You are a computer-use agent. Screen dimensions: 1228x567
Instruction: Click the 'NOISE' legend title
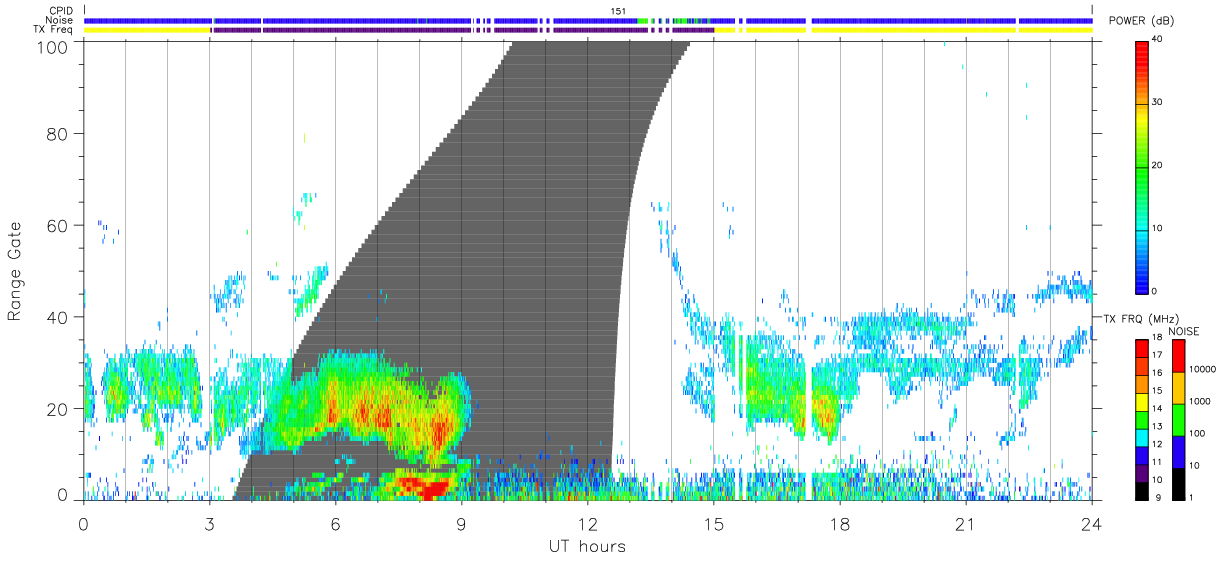tap(1184, 331)
